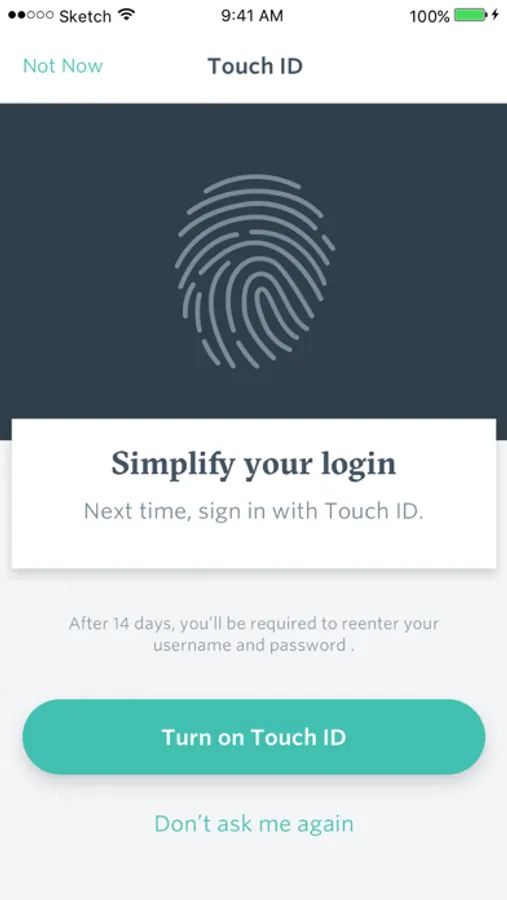
Task: Select Don't ask me again link
Action: pyautogui.click(x=254, y=824)
